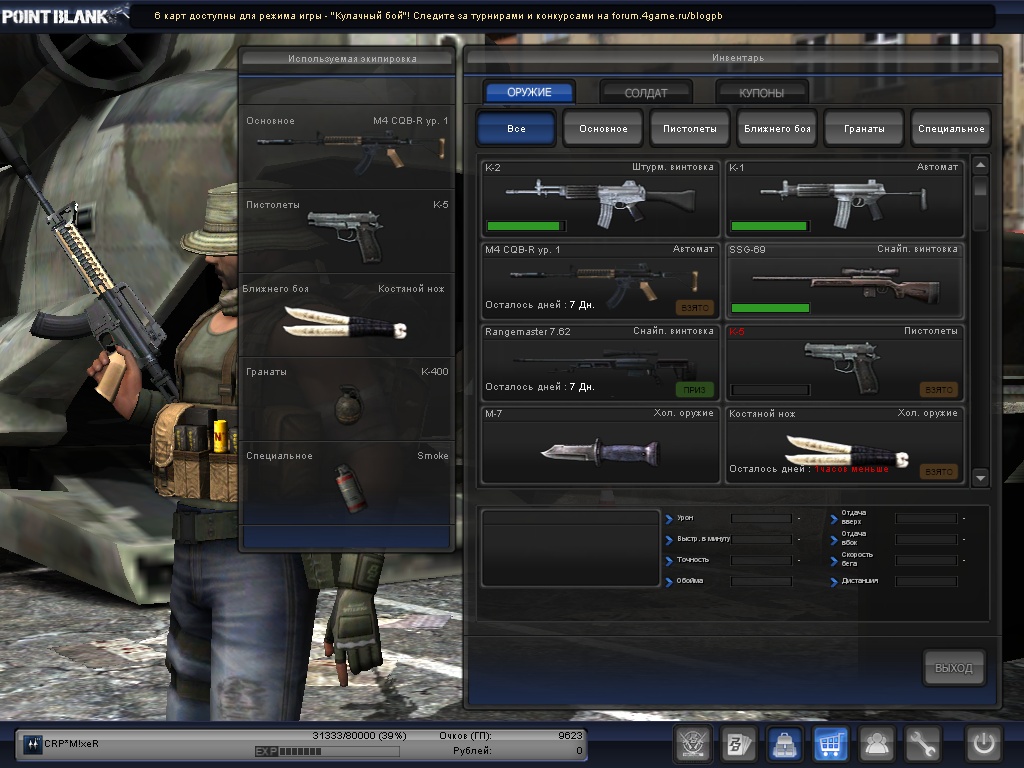
Task: Switch to the КУПОНЫ tab
Action: 761,93
